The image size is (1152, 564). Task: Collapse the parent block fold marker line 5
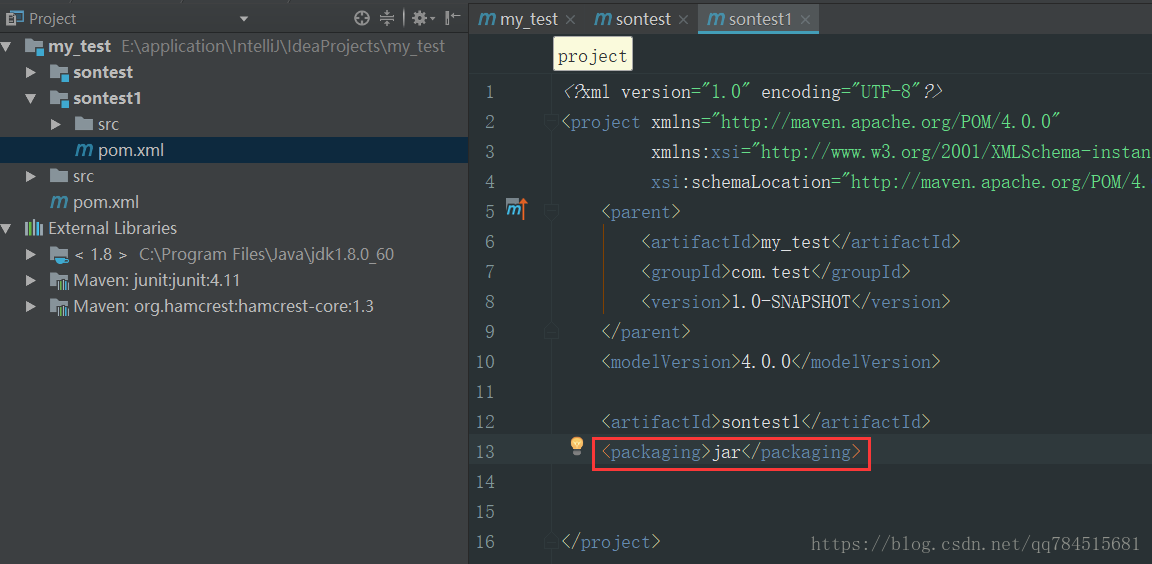tap(551, 212)
